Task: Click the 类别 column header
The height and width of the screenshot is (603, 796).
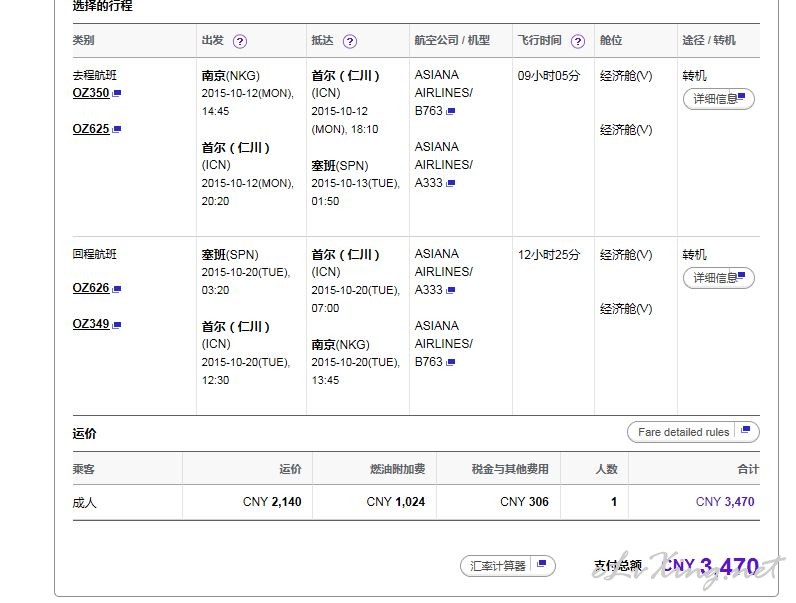Action: coord(83,40)
